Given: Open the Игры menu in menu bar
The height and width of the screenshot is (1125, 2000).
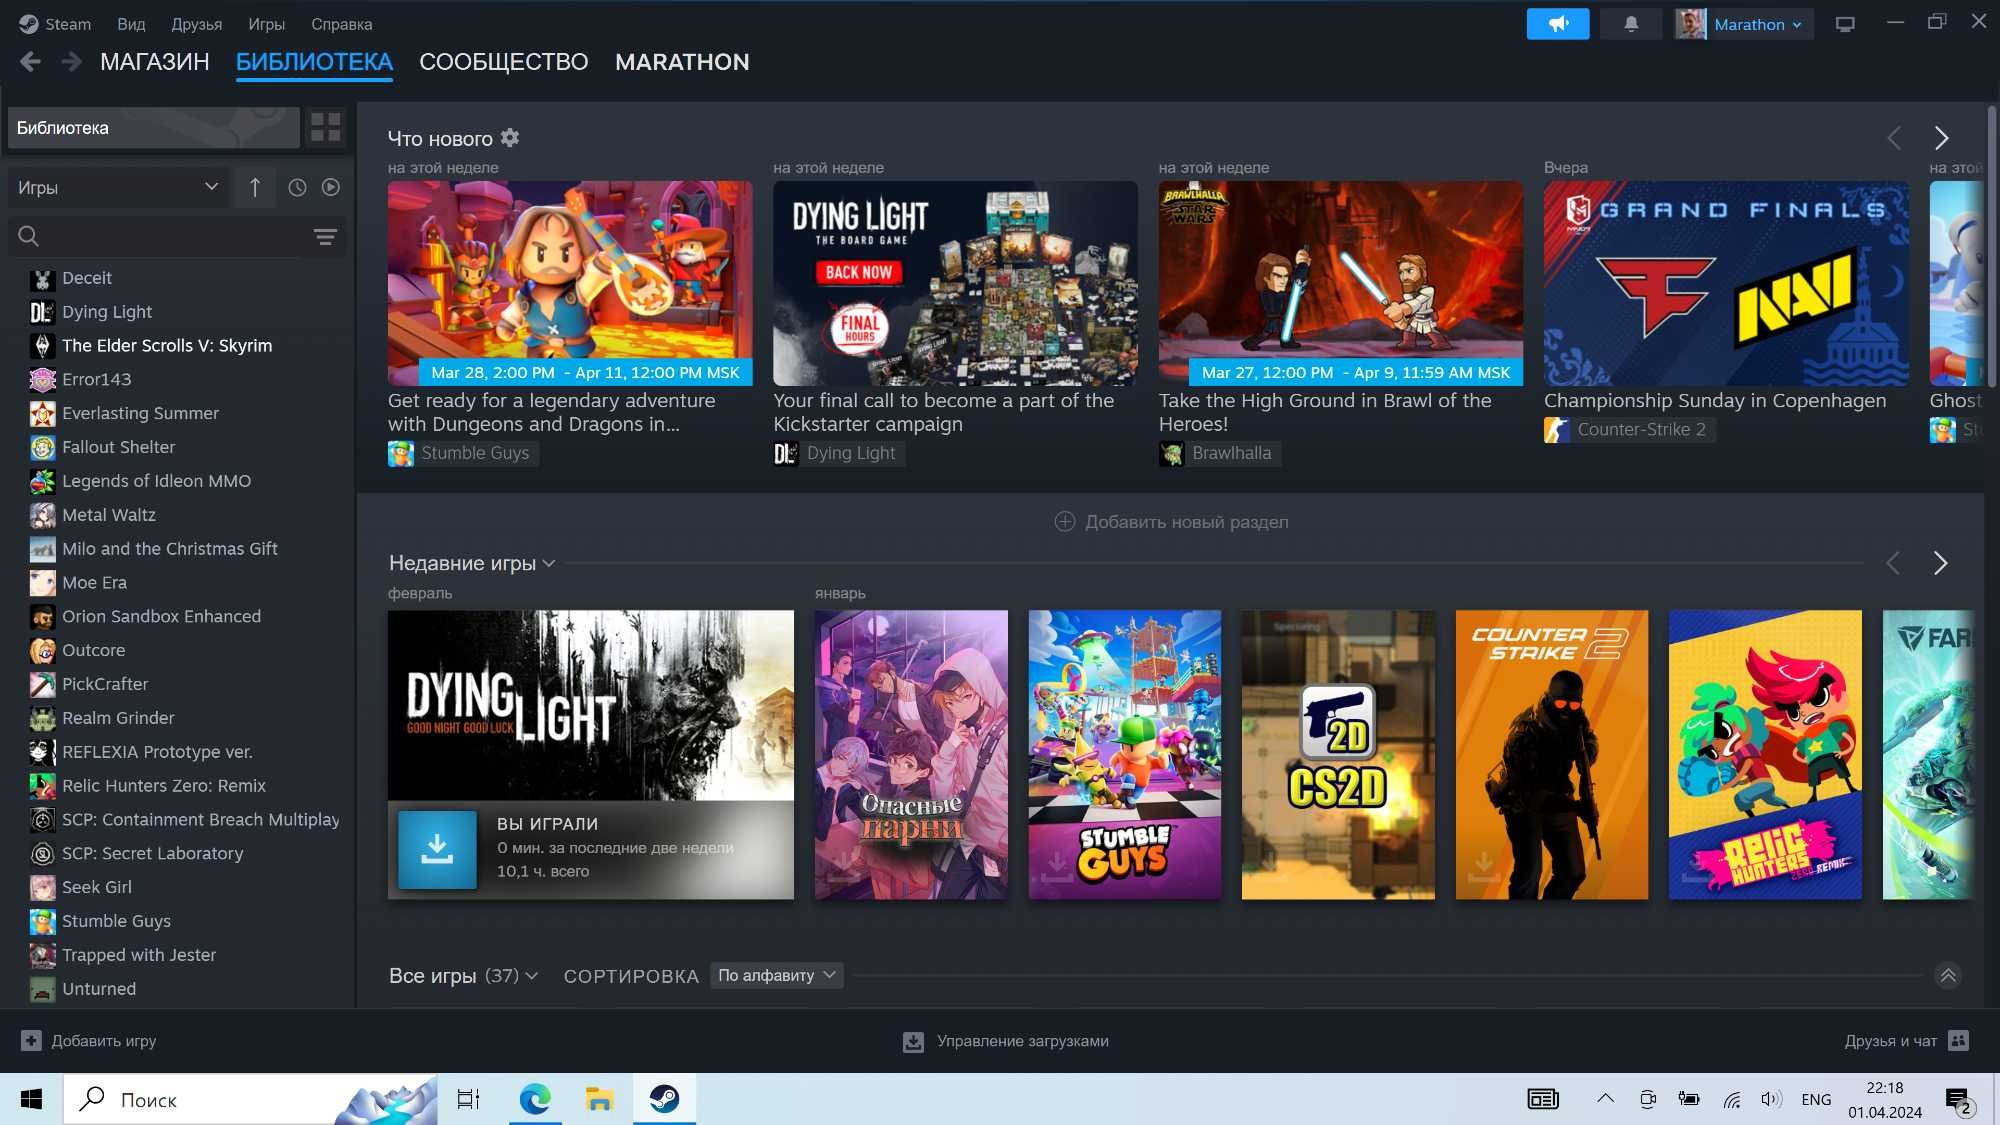Looking at the screenshot, I should 266,24.
